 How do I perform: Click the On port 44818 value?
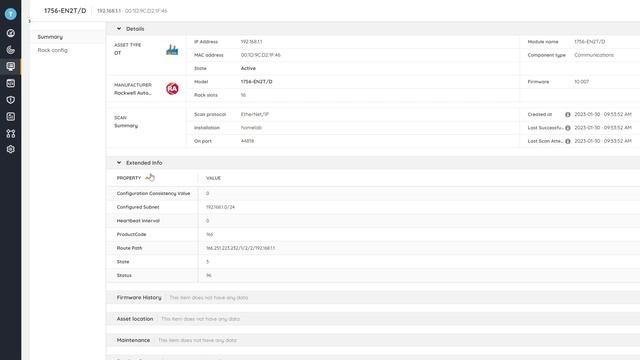247,141
